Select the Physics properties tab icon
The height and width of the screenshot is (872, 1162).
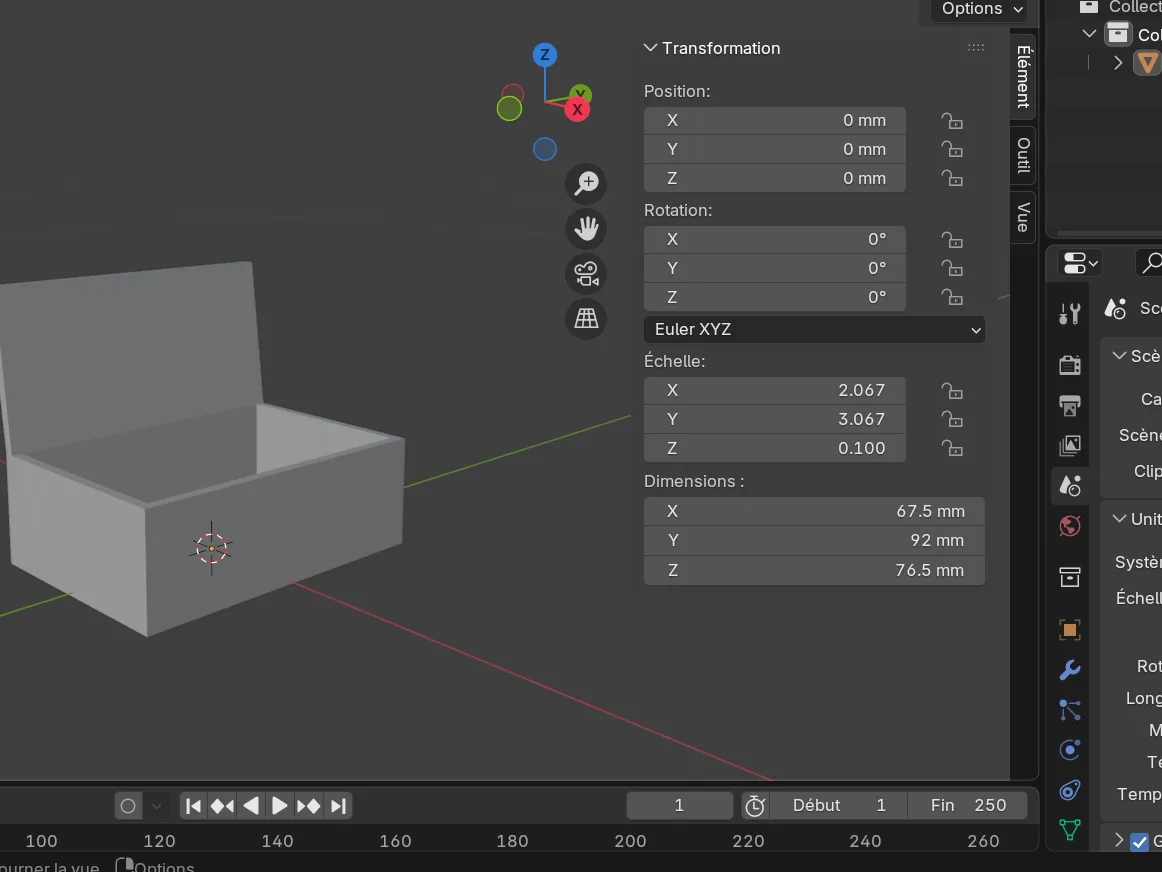click(x=1069, y=750)
